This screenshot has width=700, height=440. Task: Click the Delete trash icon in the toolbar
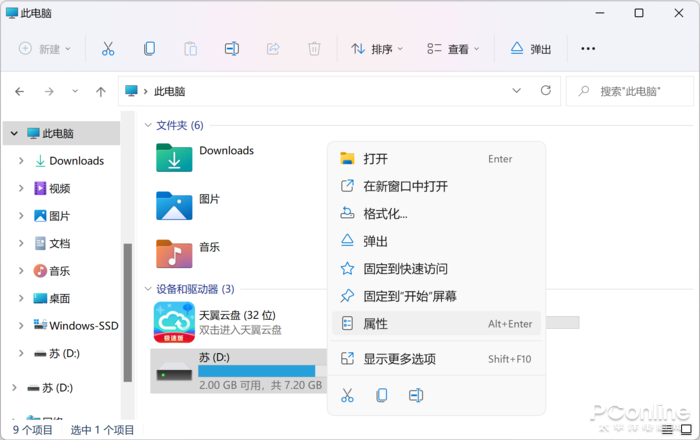coord(314,49)
